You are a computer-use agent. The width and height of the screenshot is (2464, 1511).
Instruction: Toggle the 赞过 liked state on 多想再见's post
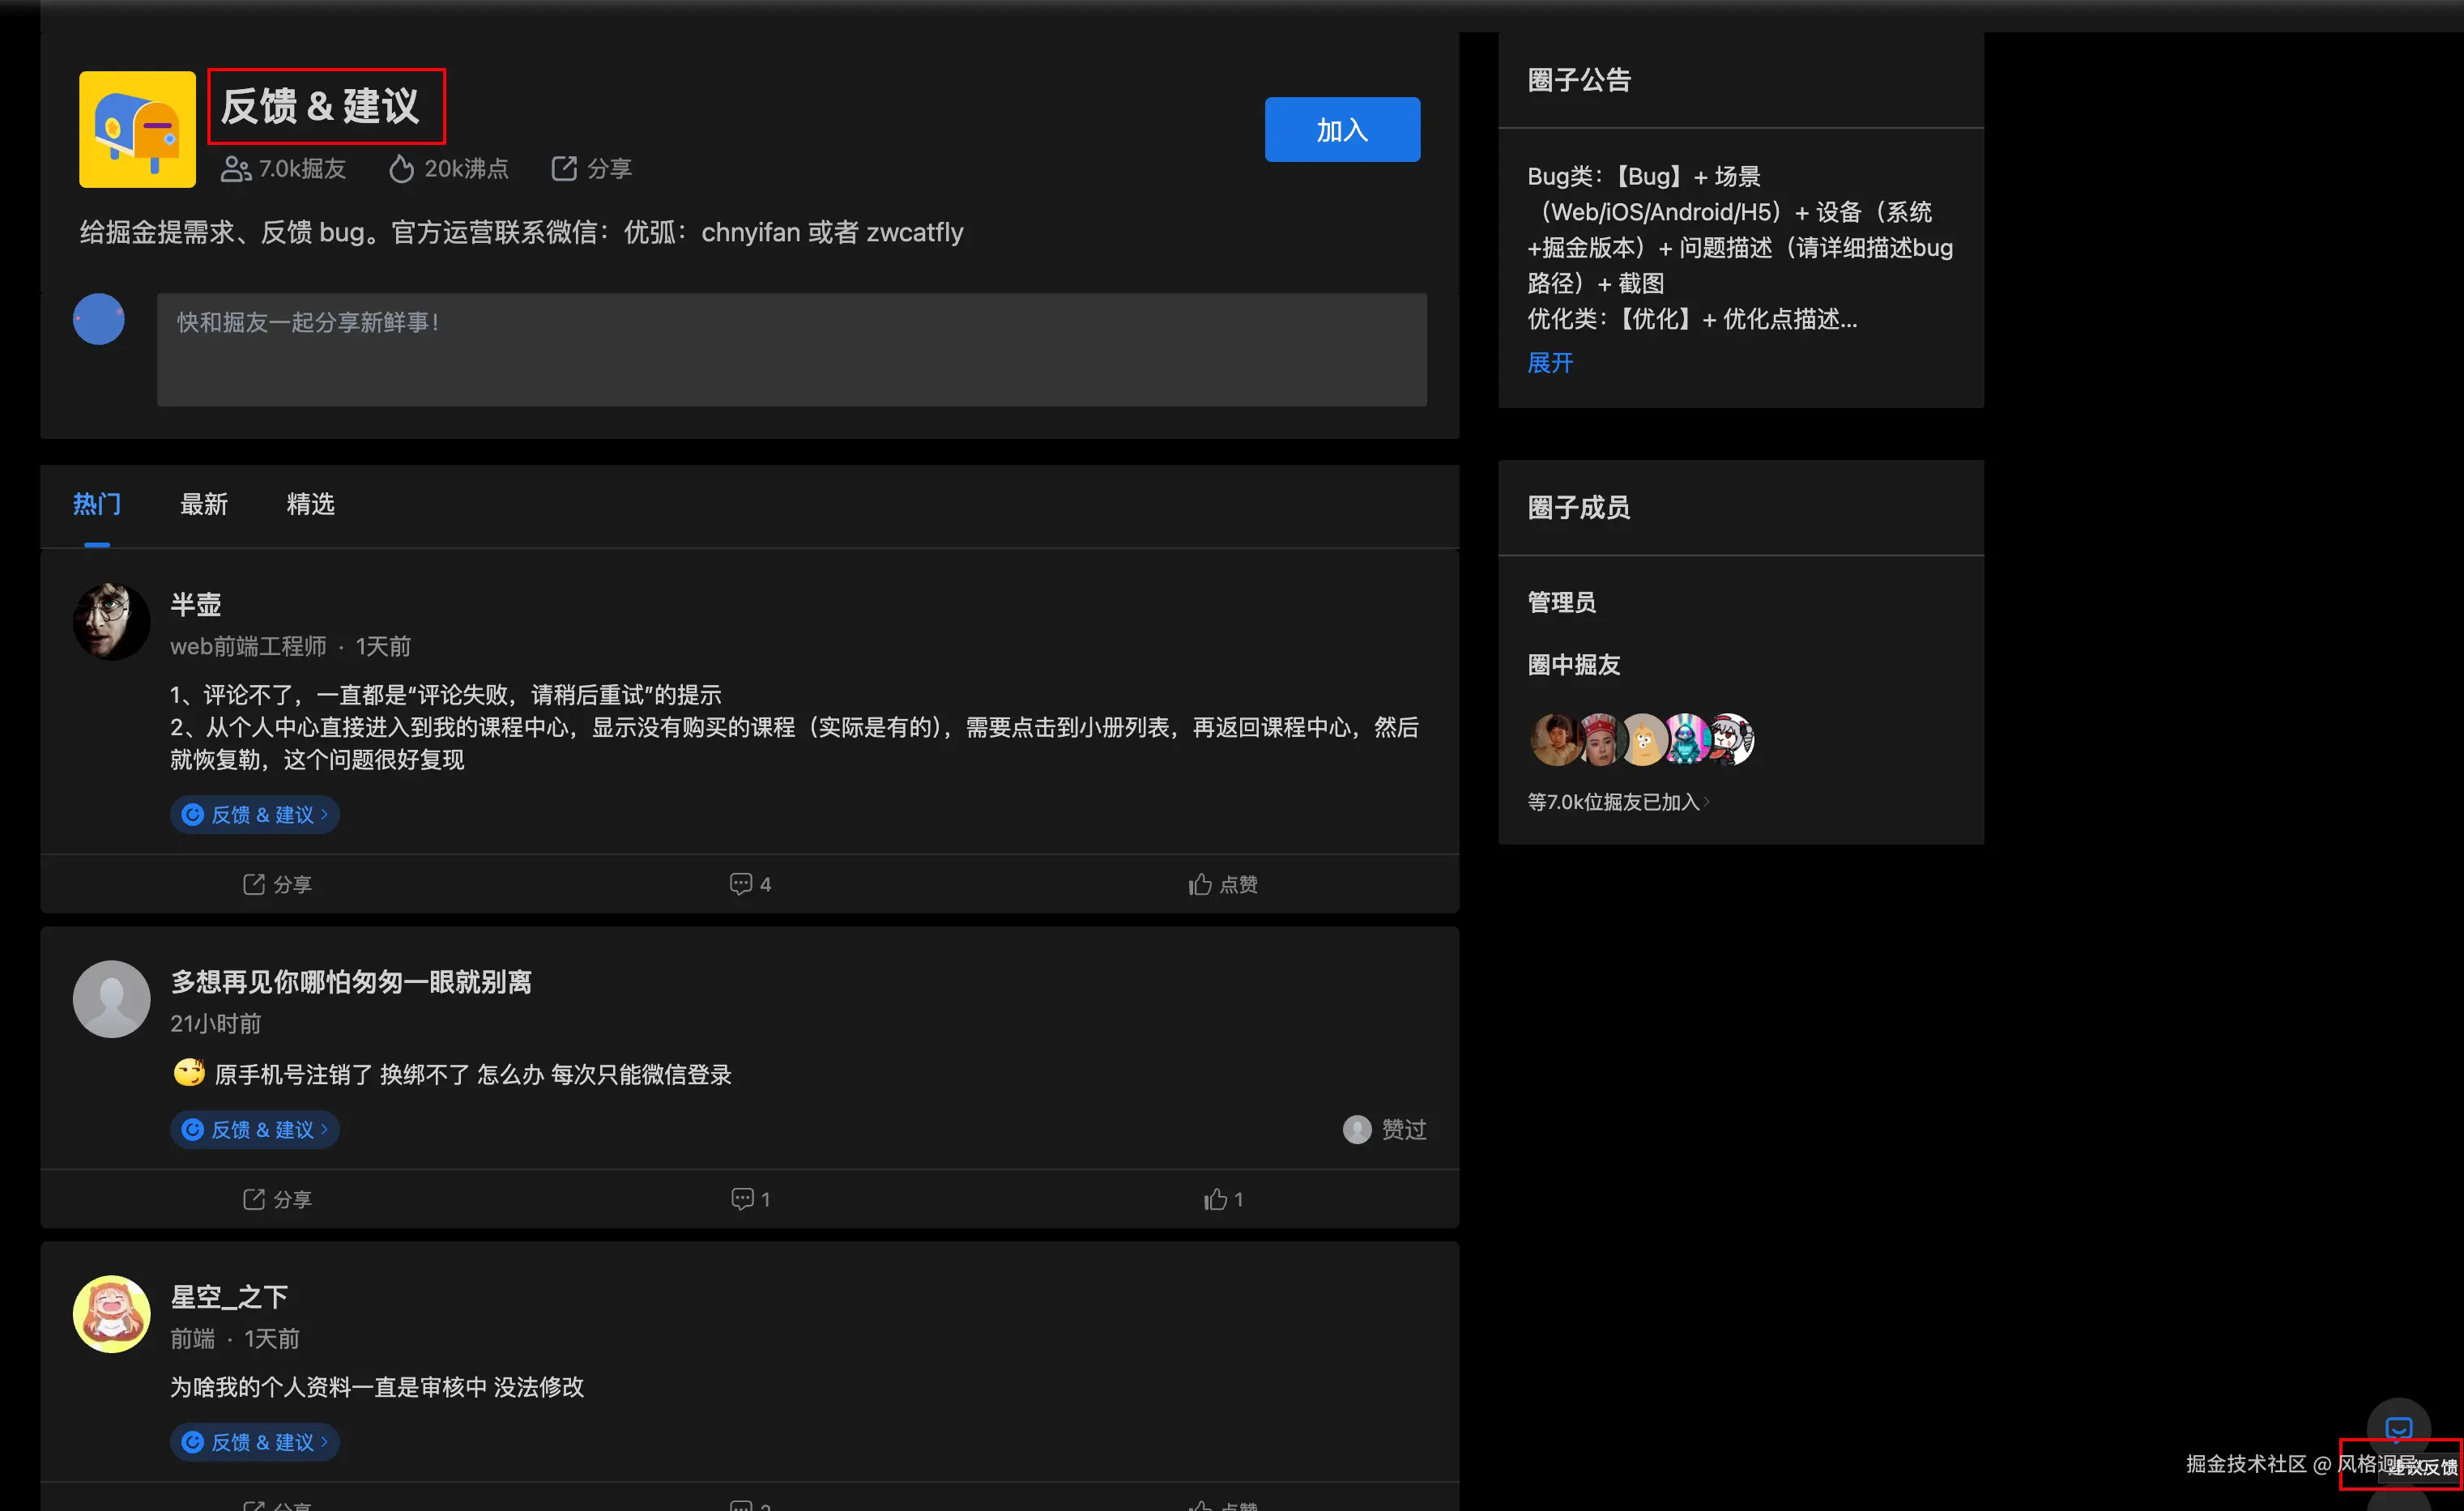click(1384, 1129)
